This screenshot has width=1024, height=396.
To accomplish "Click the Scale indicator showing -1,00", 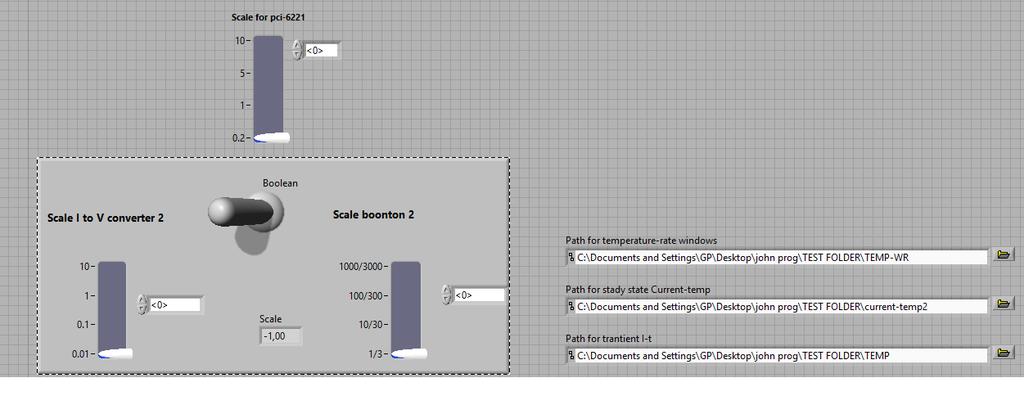I will (280, 336).
